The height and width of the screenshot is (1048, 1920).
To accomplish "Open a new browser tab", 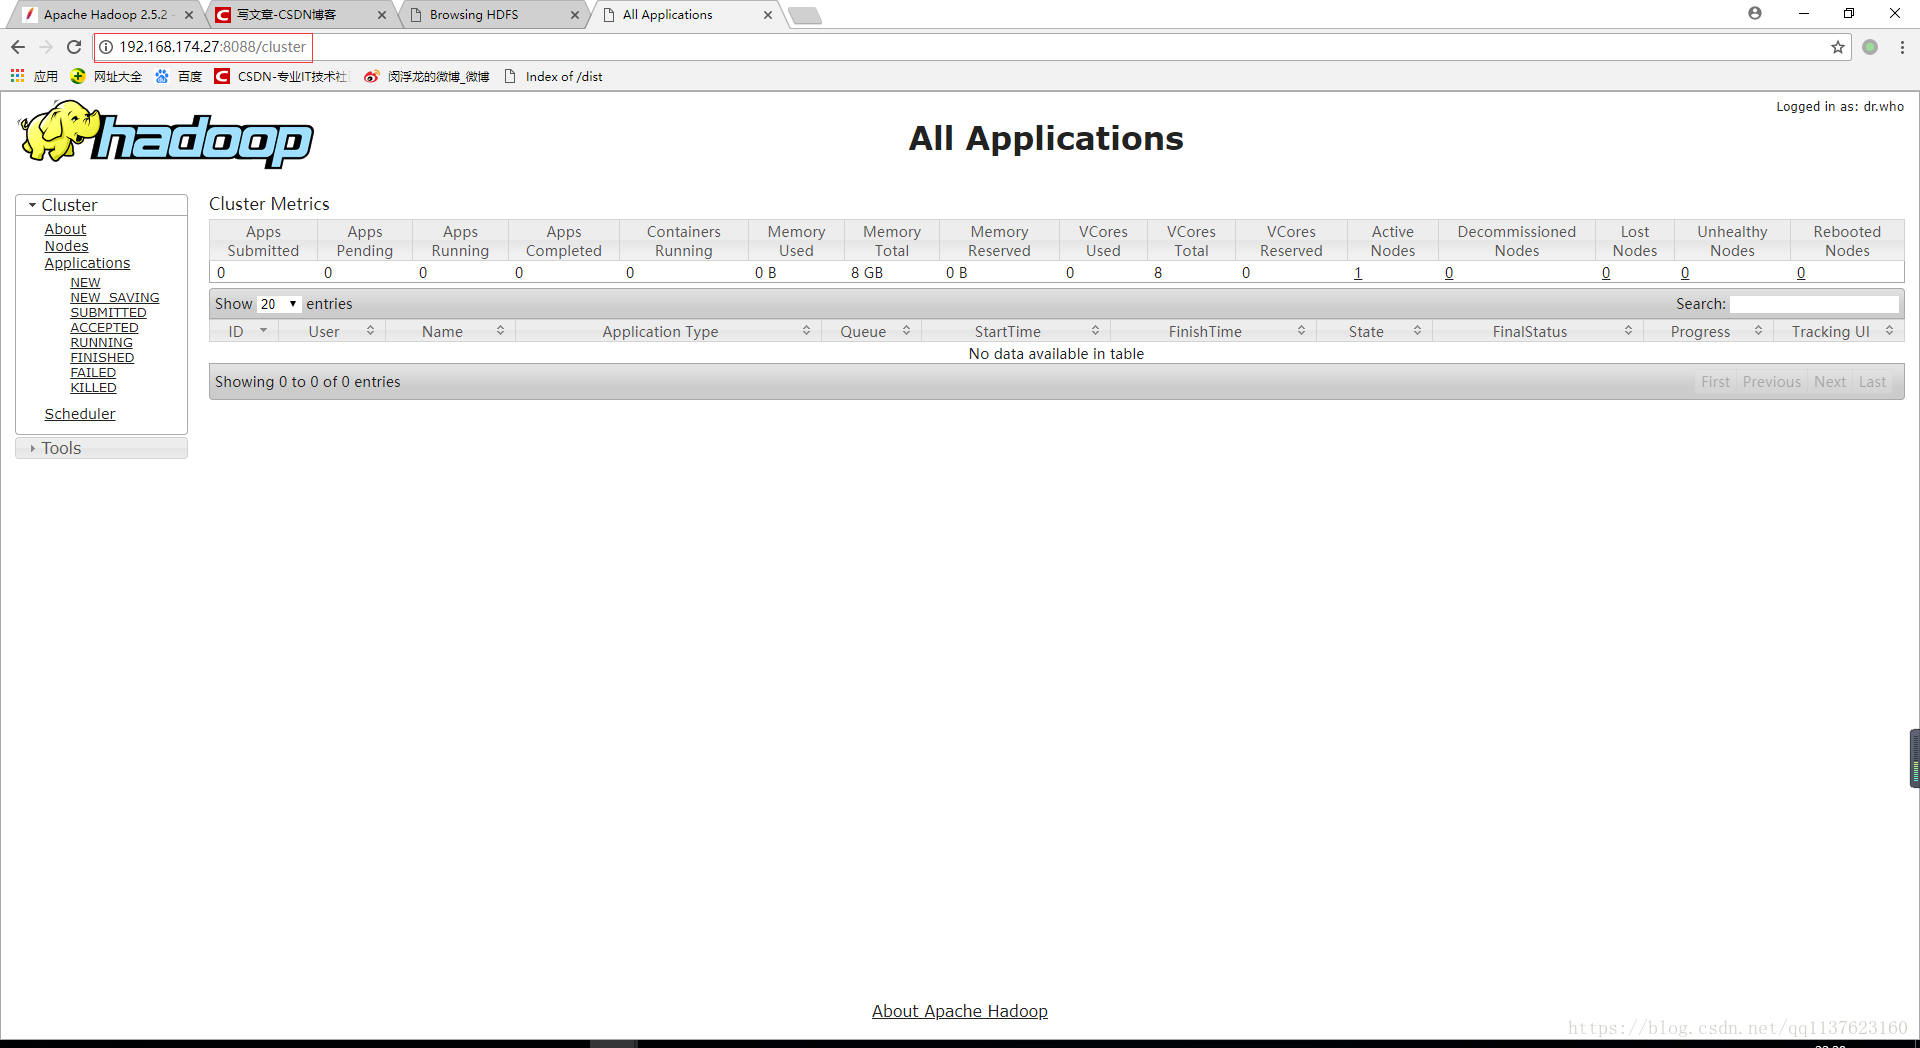I will (805, 15).
